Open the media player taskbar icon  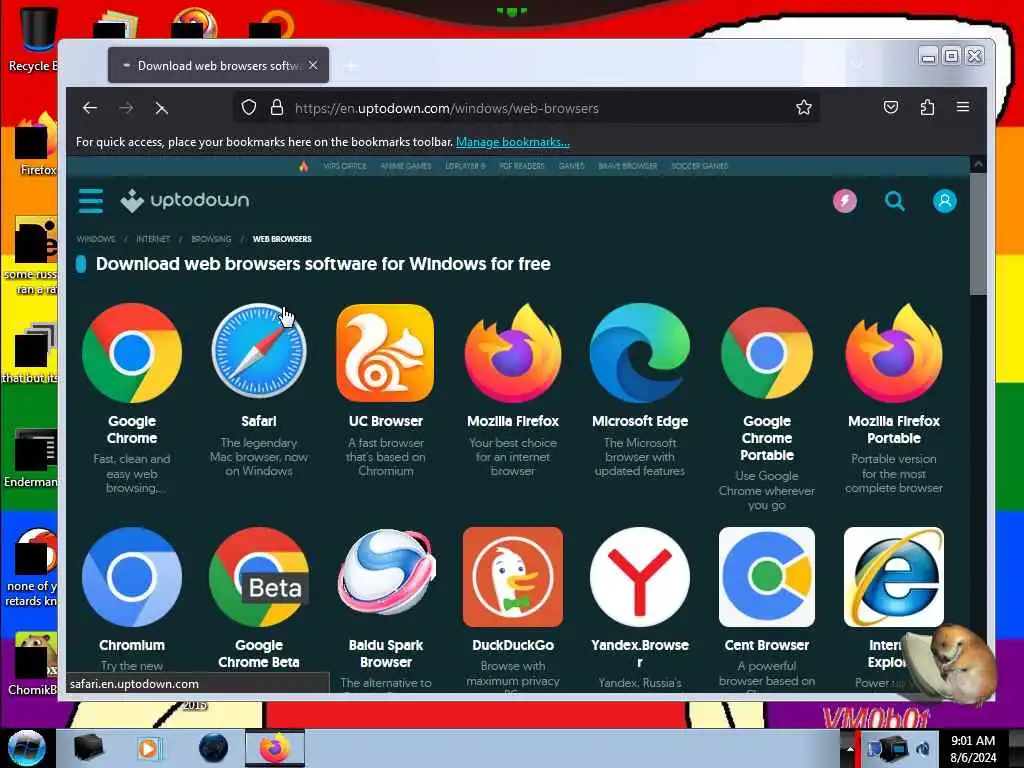tap(148, 748)
